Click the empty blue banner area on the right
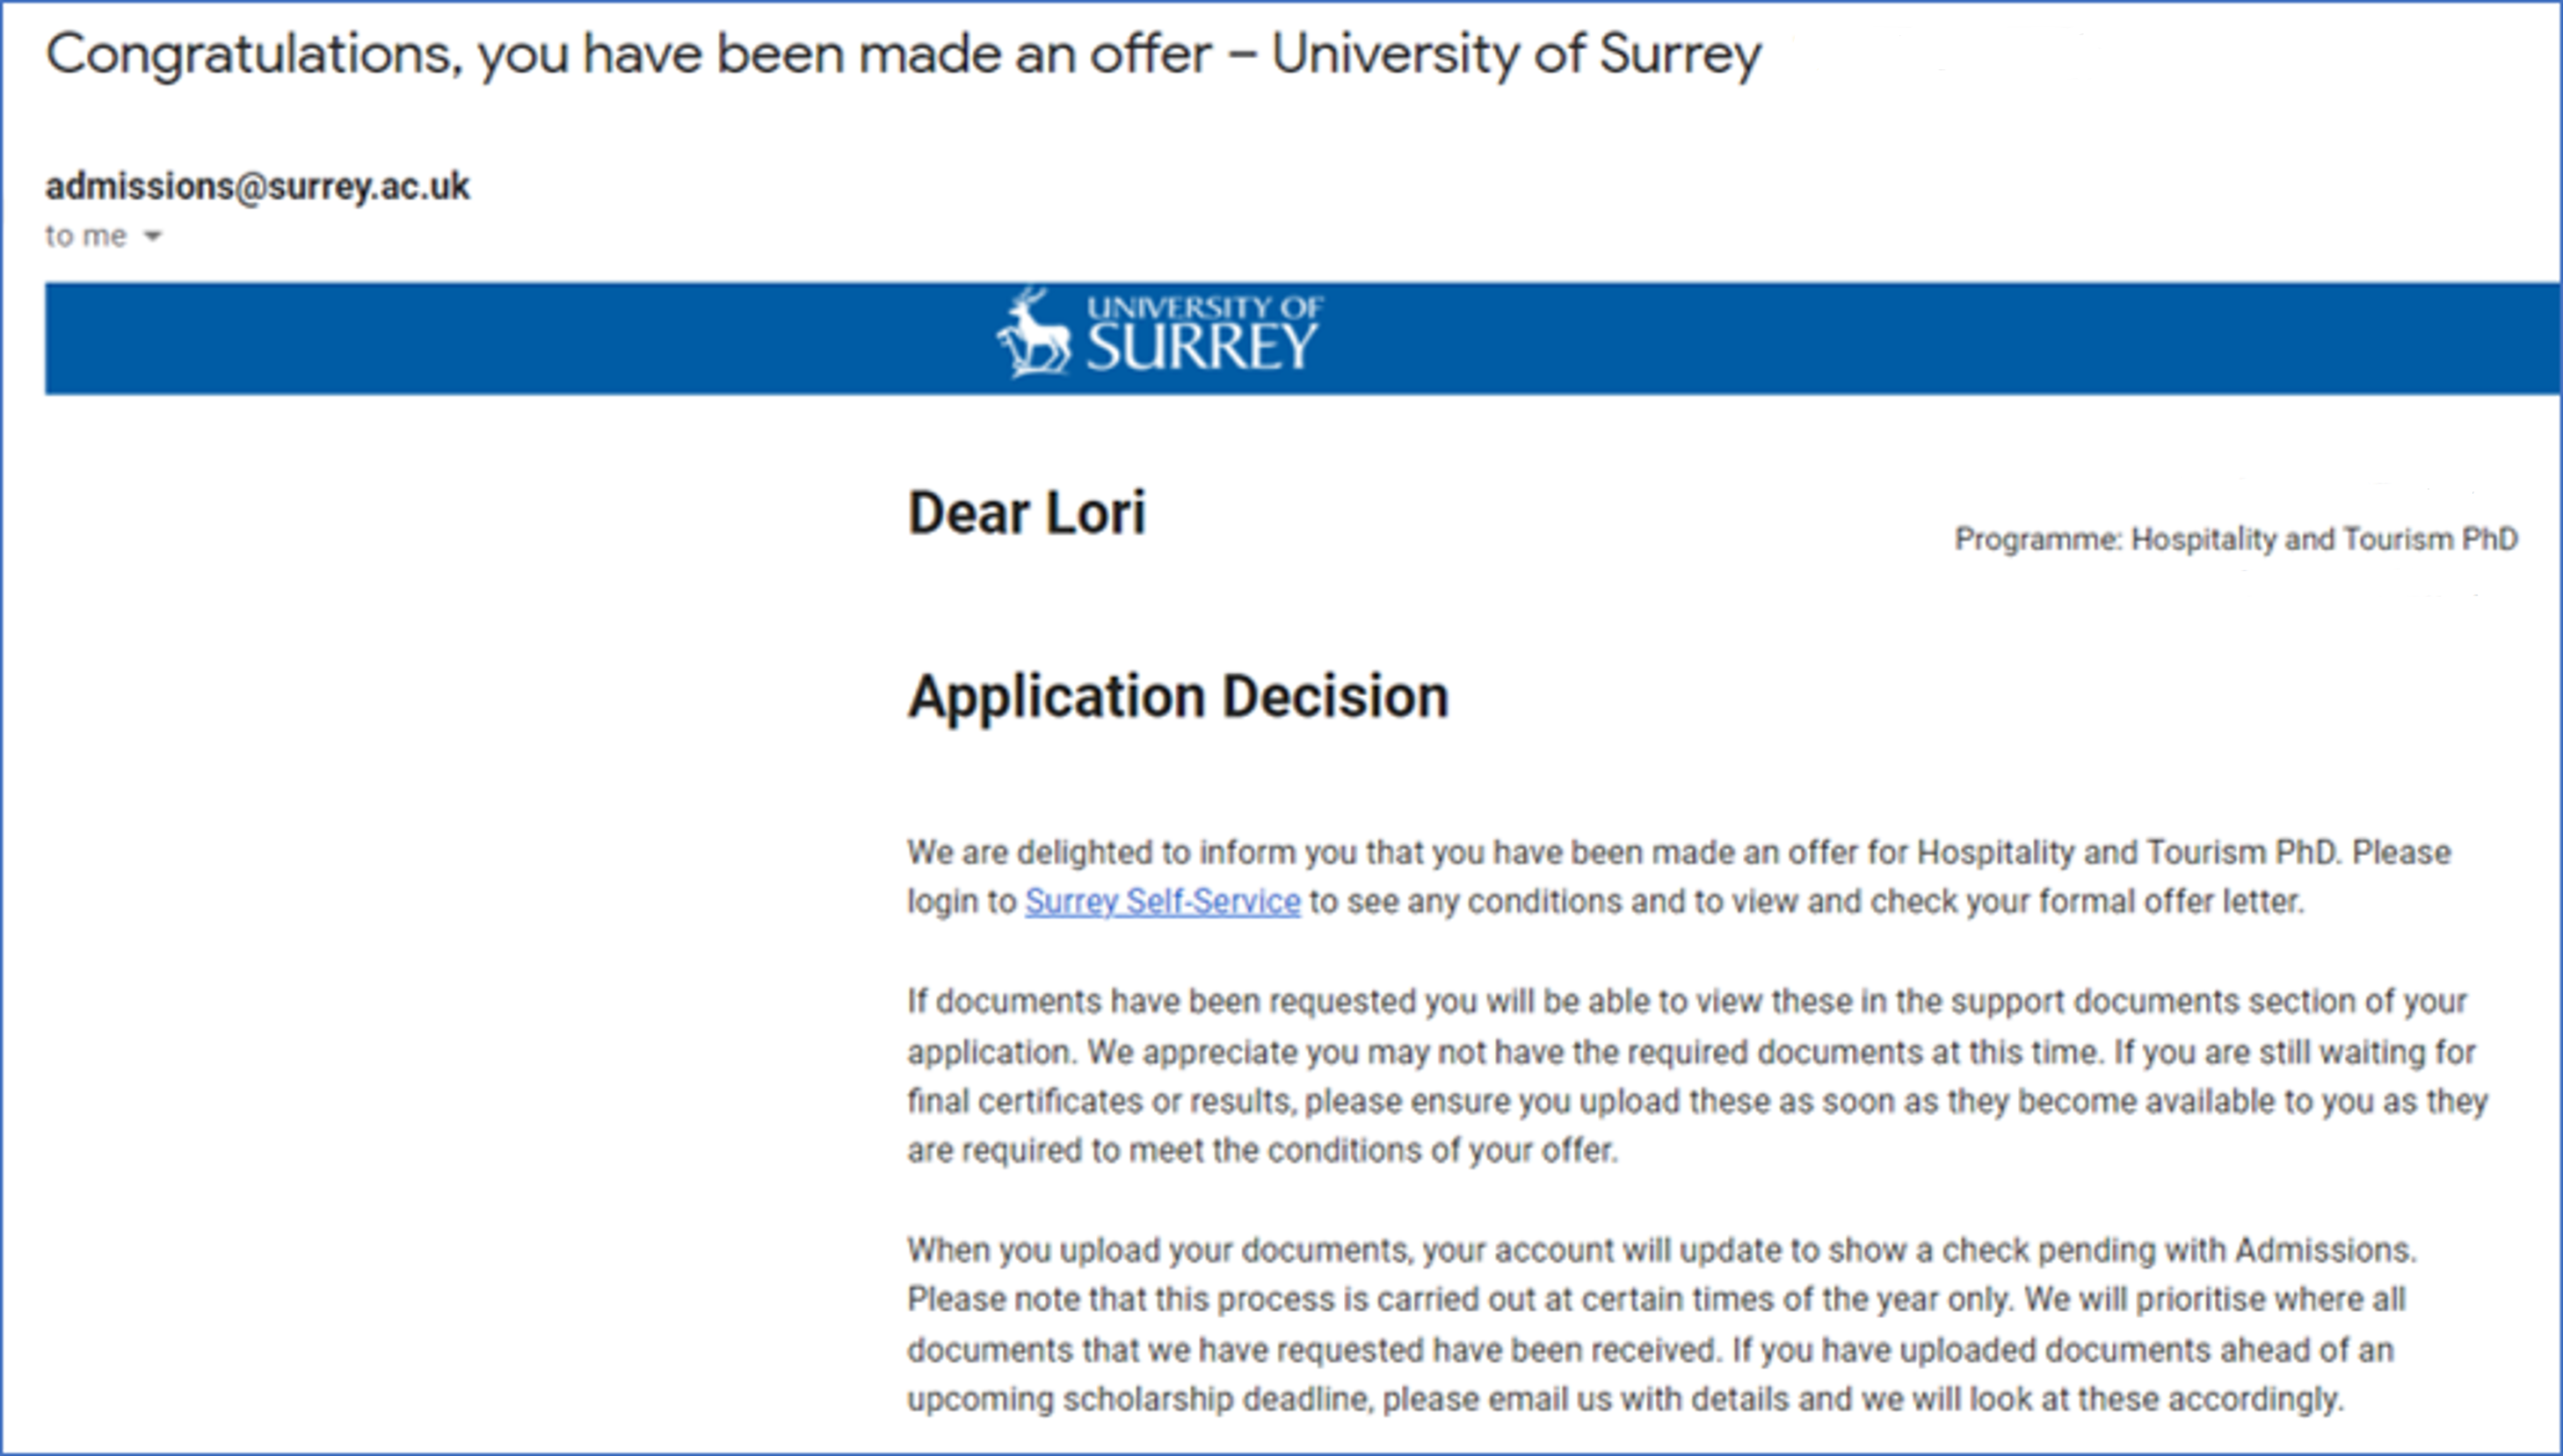The width and height of the screenshot is (2563, 1456). tap(1940, 338)
